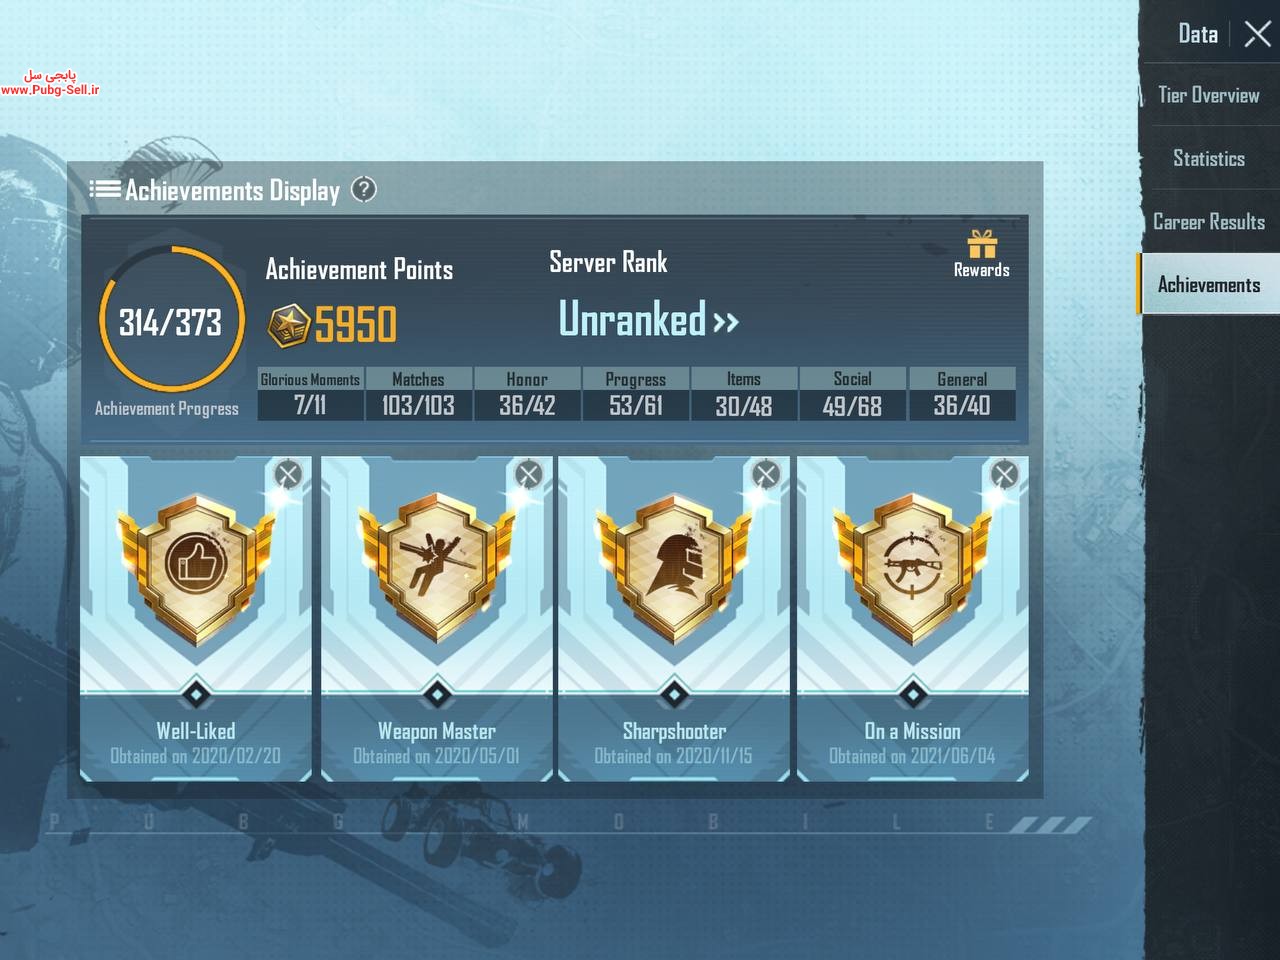Open the Statistics tab
Image resolution: width=1280 pixels, height=960 pixels.
(1209, 158)
